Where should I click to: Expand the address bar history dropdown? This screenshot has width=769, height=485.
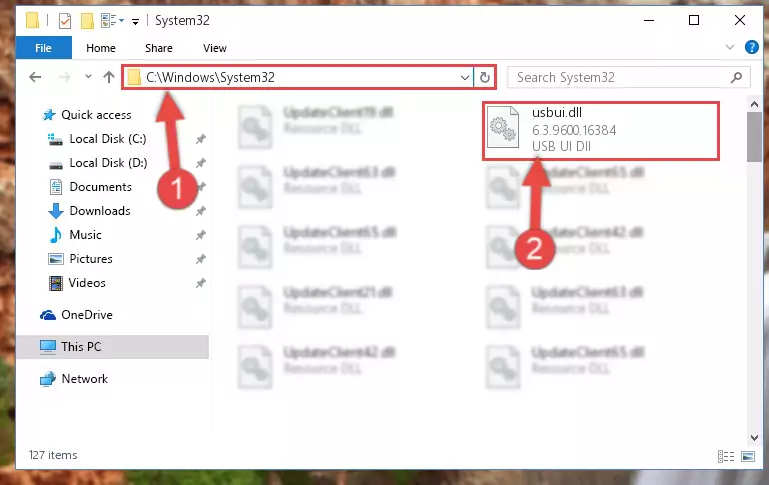pos(464,77)
